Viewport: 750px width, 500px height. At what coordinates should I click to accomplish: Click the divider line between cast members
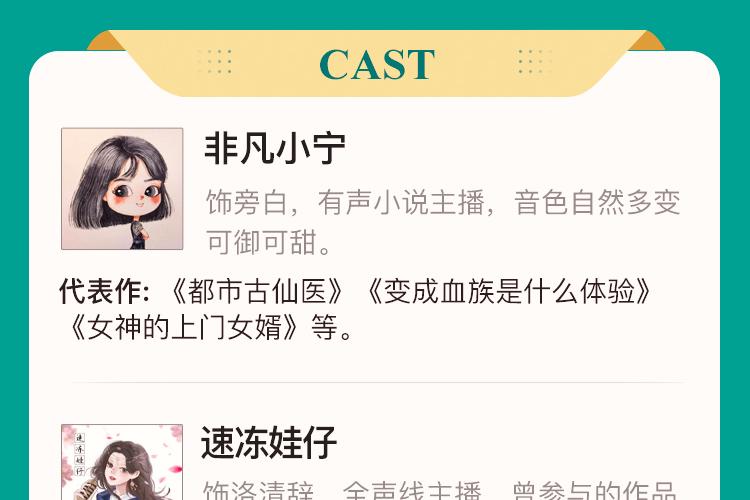pos(378,382)
